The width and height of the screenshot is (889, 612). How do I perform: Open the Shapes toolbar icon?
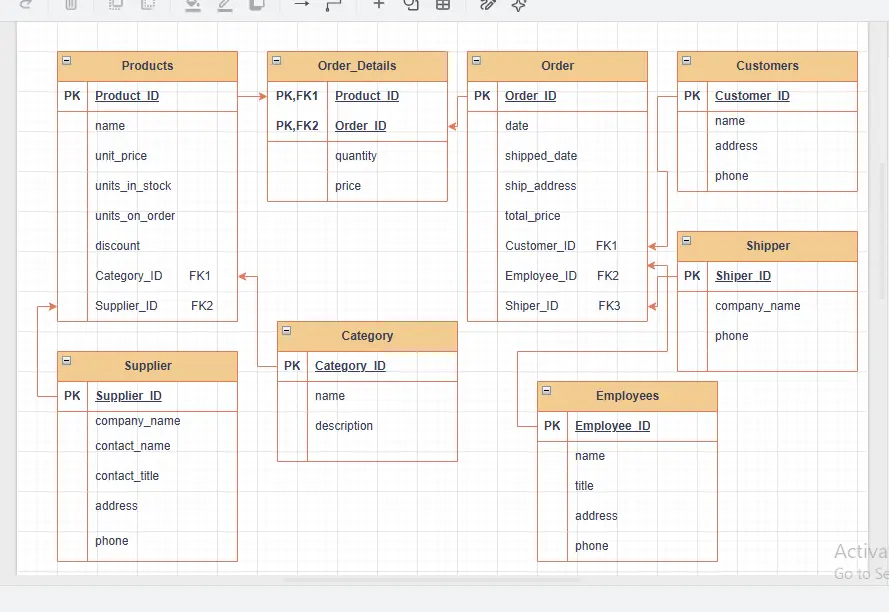411,5
